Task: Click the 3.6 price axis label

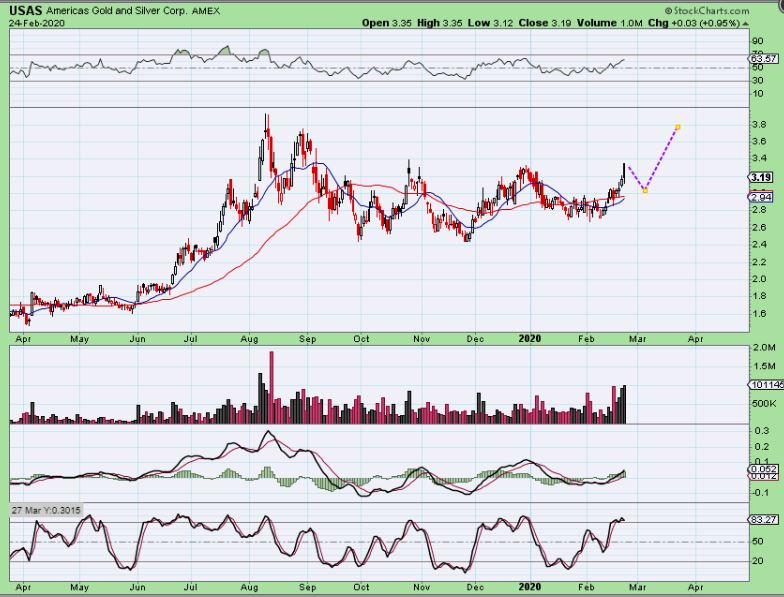Action: [760, 142]
